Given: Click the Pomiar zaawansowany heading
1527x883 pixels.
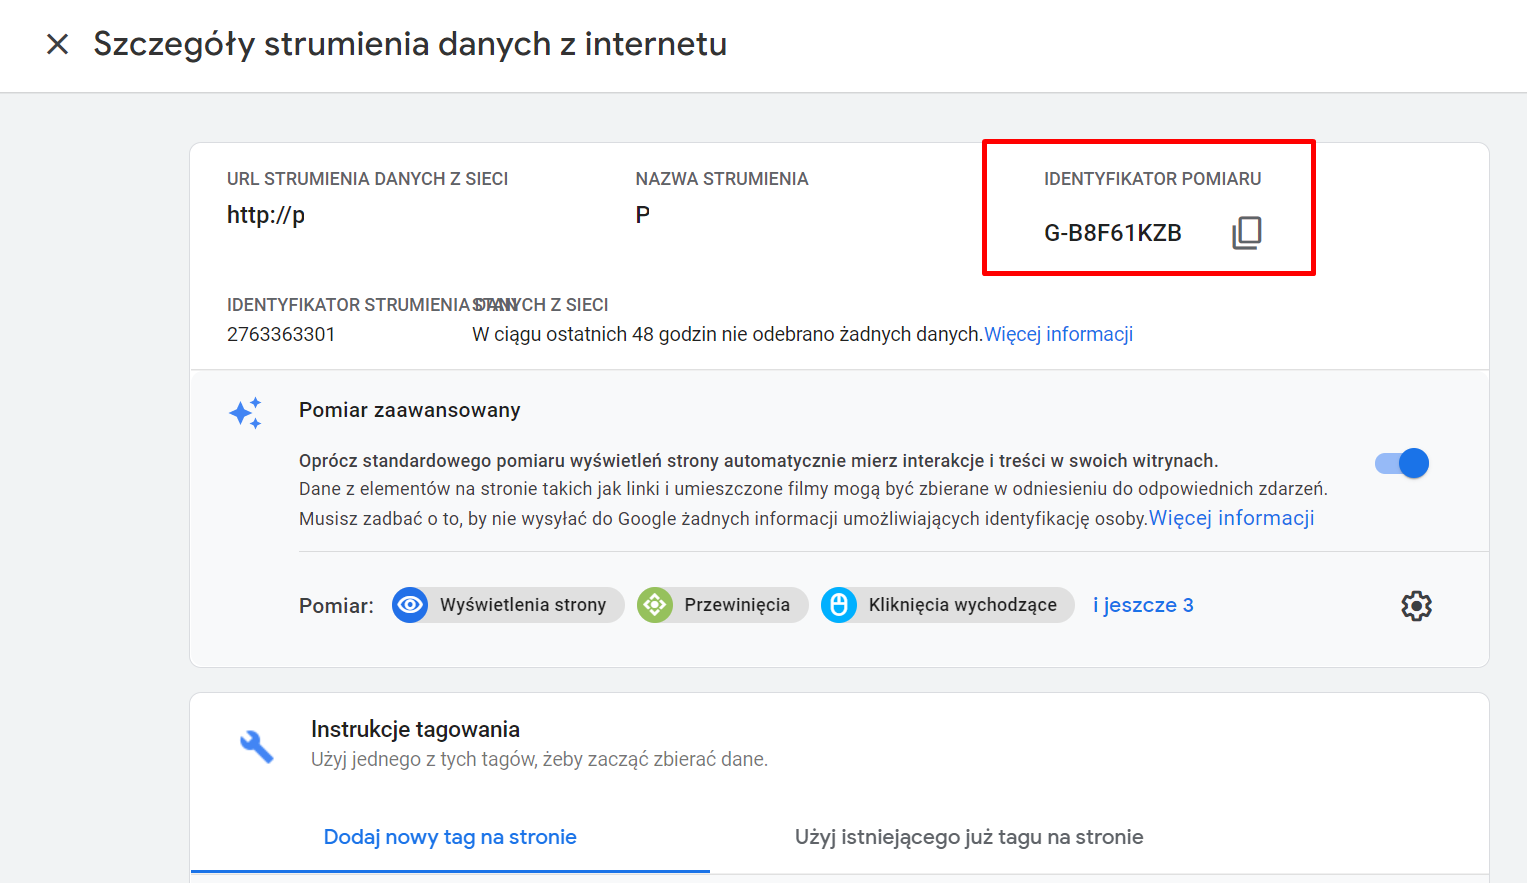Looking at the screenshot, I should (x=410, y=410).
